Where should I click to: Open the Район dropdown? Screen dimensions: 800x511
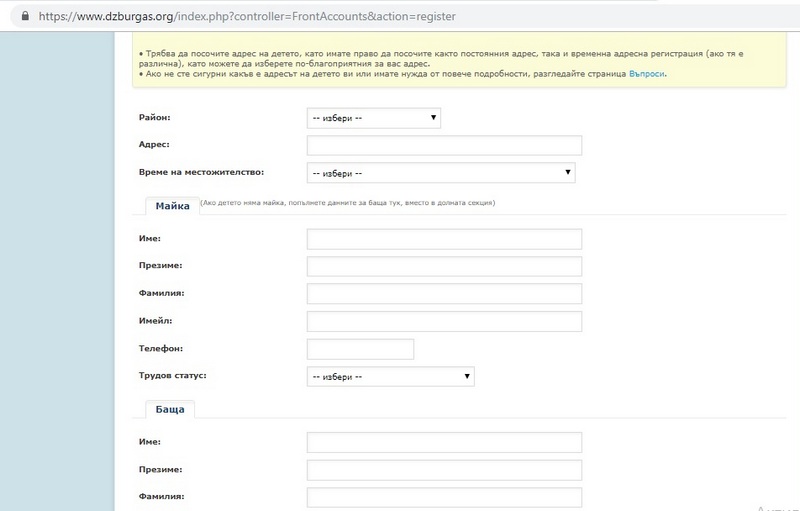point(373,118)
